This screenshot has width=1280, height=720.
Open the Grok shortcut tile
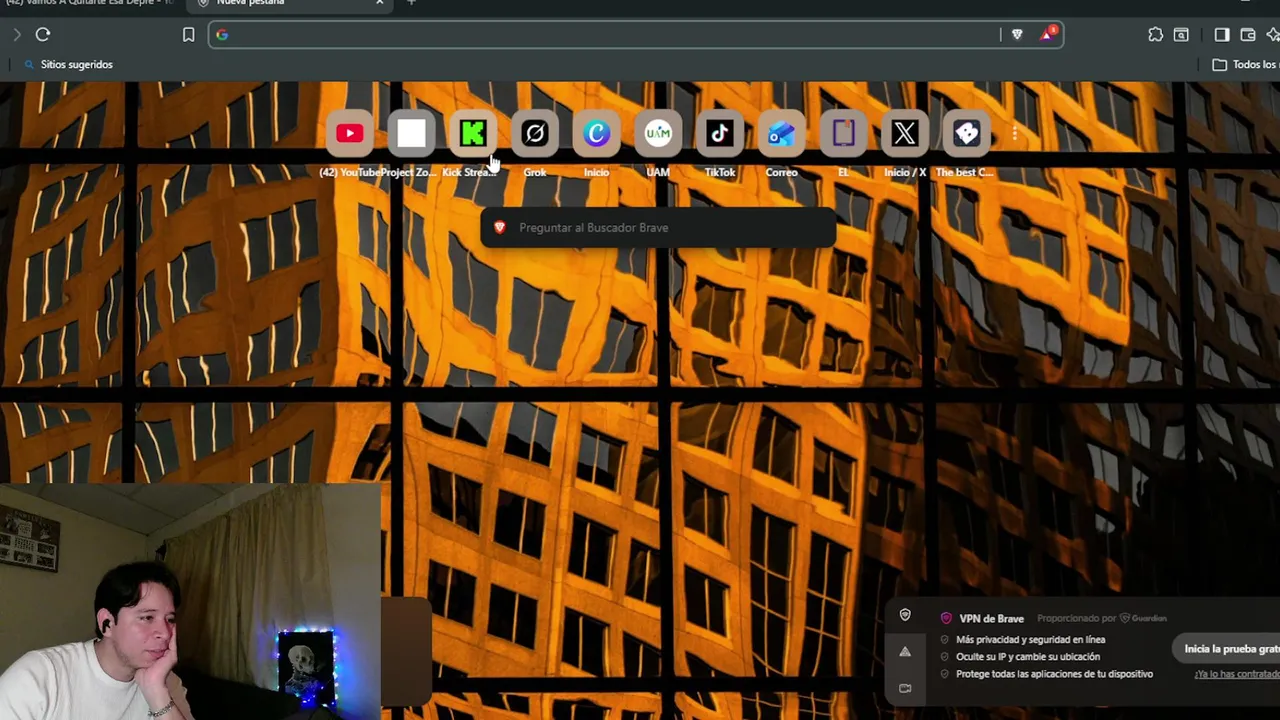pyautogui.click(x=535, y=133)
